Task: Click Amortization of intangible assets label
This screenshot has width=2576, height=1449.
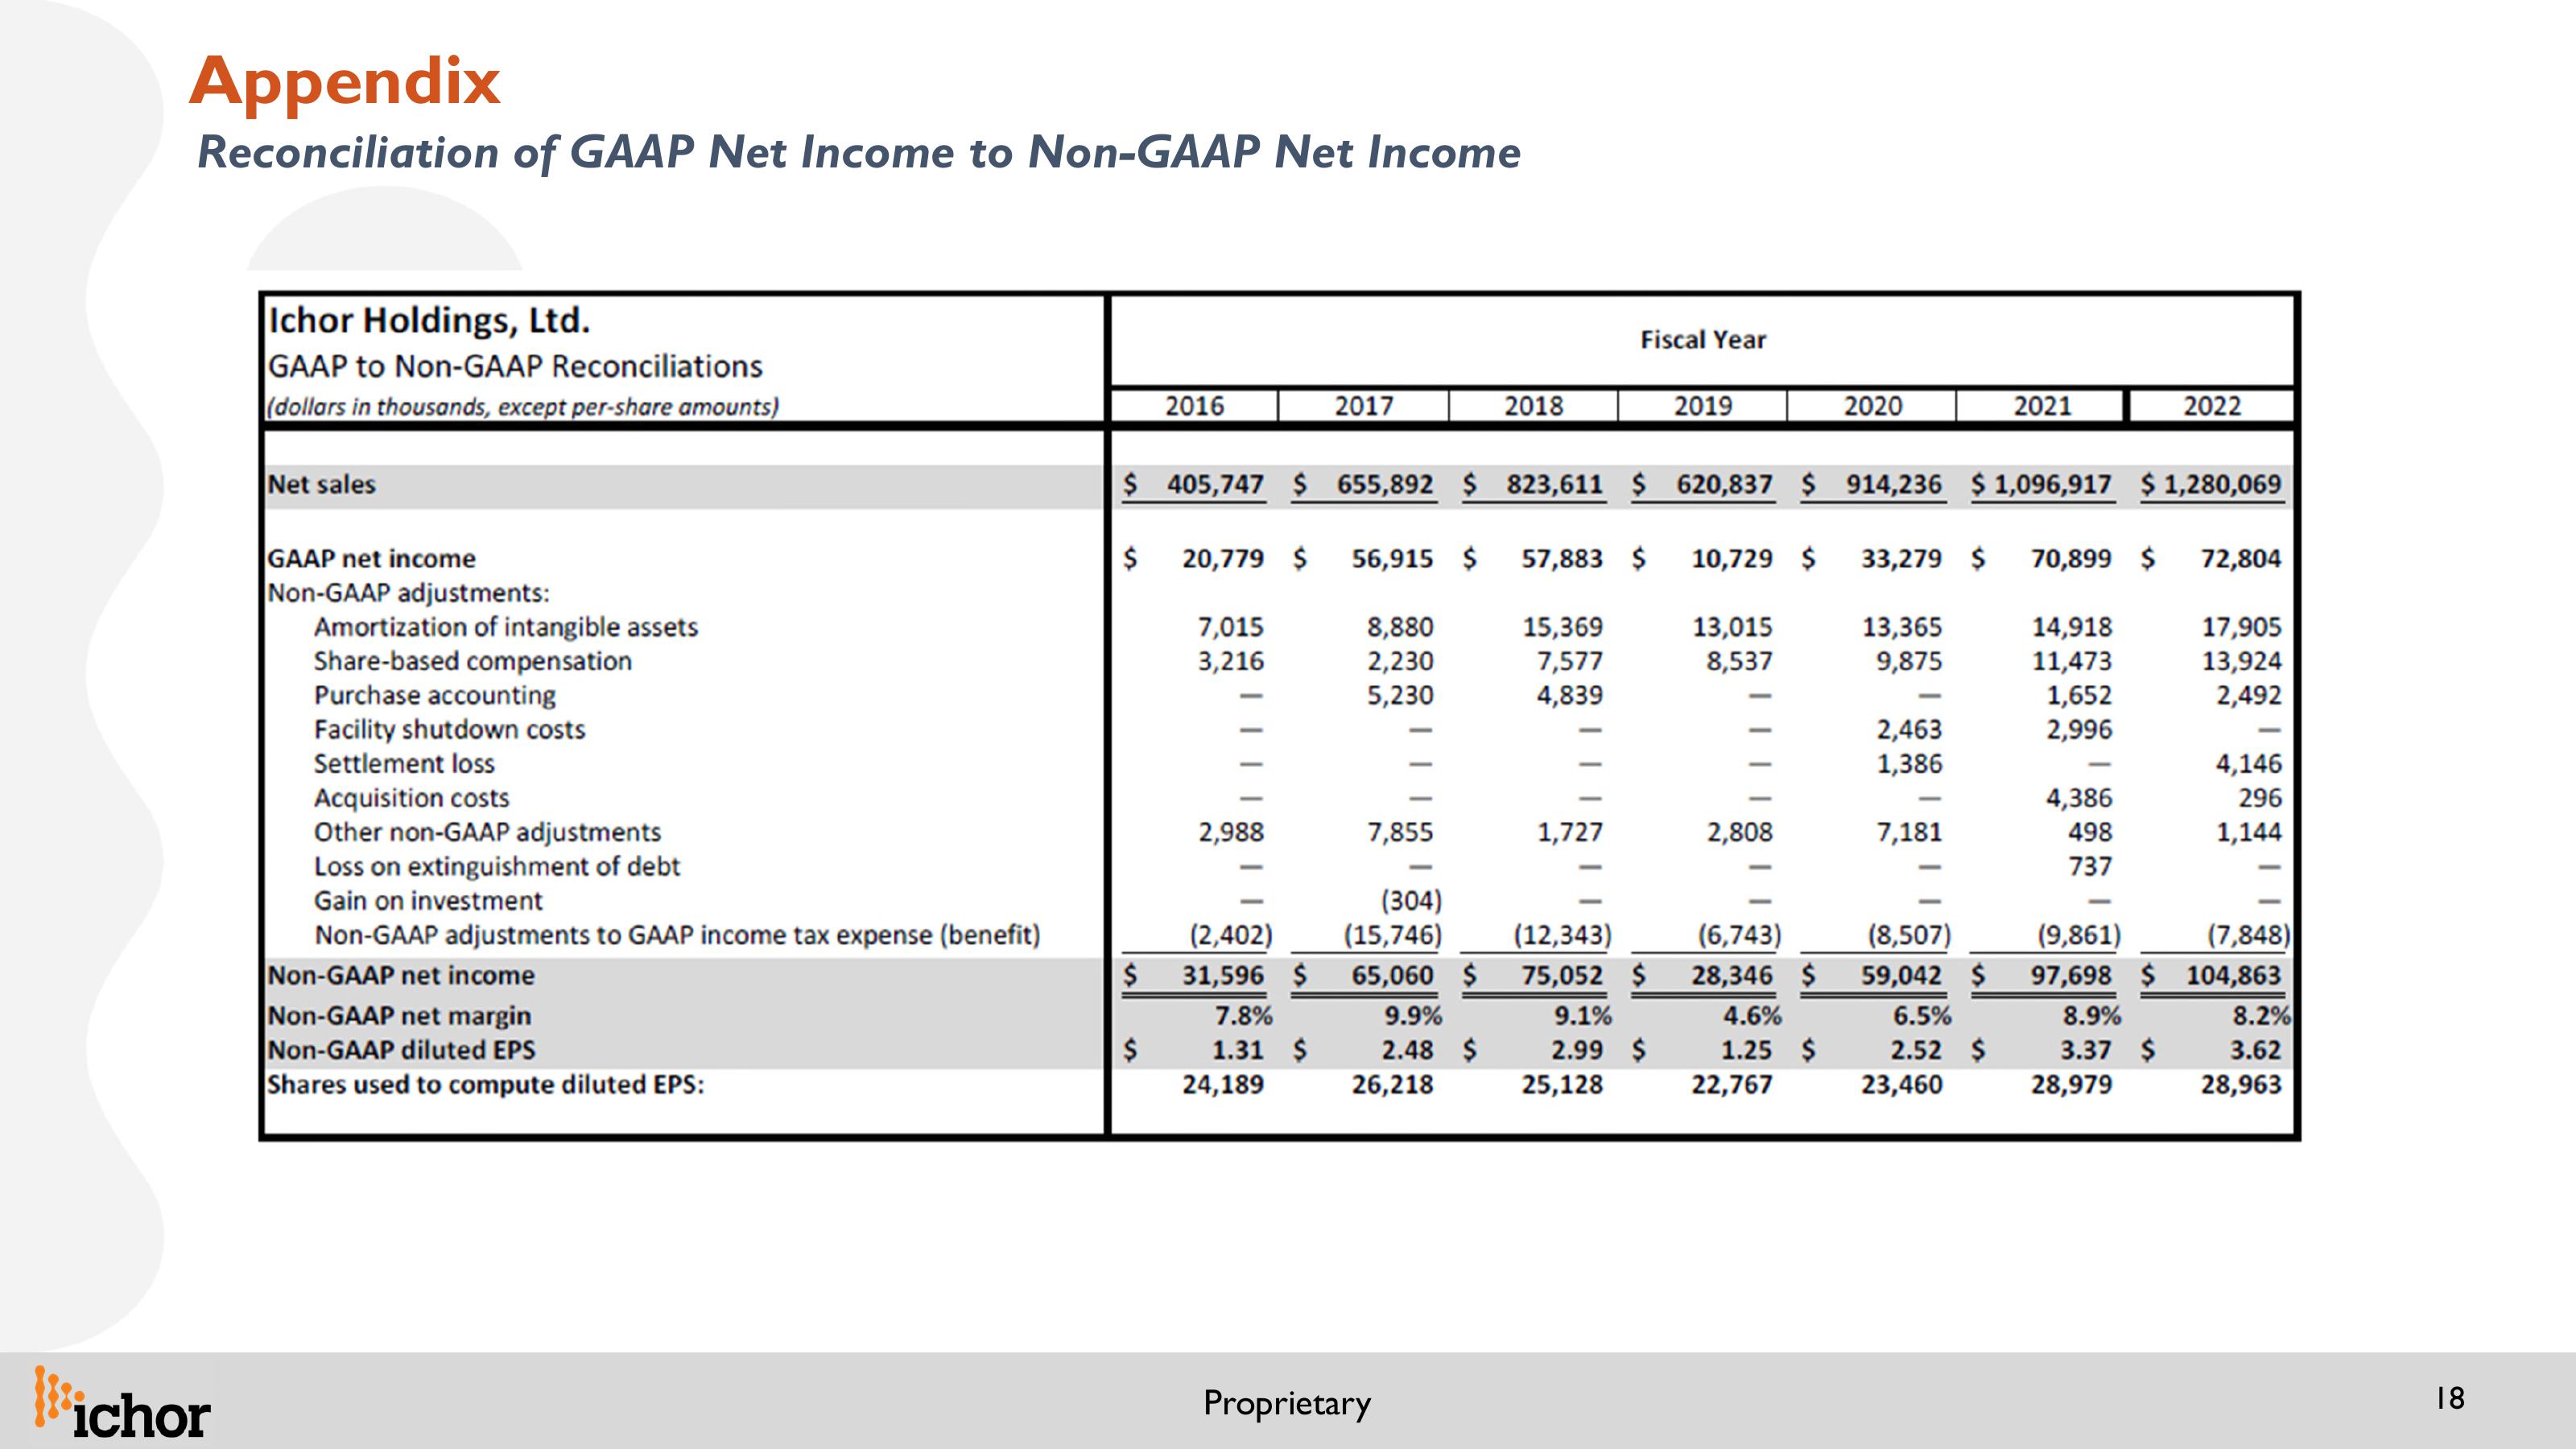Action: pos(506,627)
